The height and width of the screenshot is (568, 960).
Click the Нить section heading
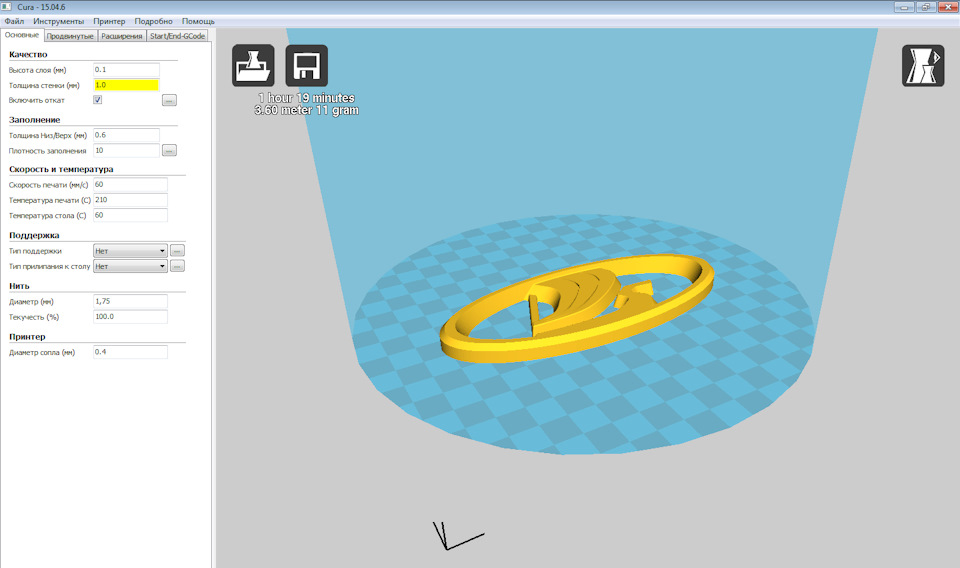coord(19,286)
